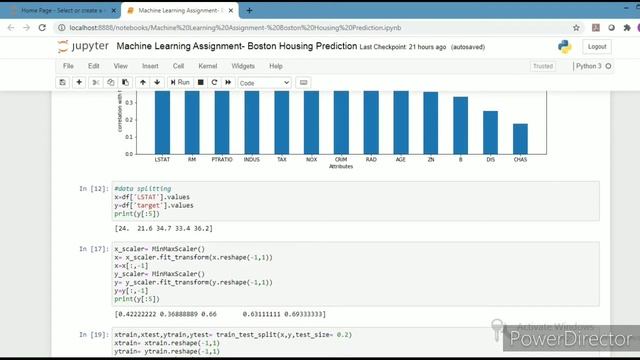Click the Attributes x-axis title
The image size is (640, 360).
coord(341,167)
